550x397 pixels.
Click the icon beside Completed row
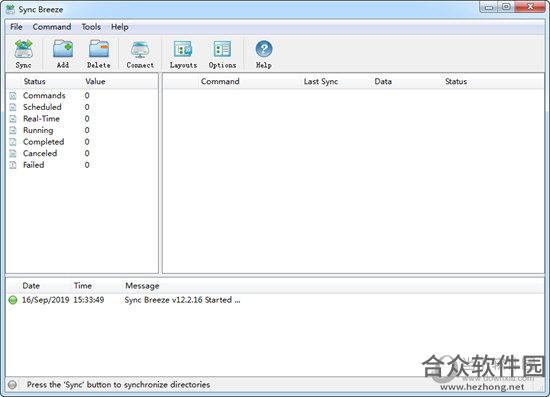[13, 142]
